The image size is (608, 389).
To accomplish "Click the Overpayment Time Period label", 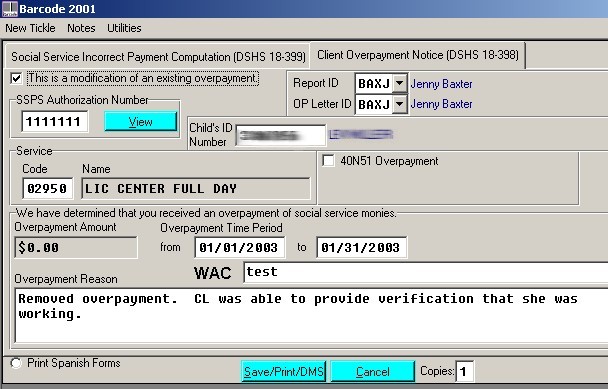I will click(x=221, y=228).
